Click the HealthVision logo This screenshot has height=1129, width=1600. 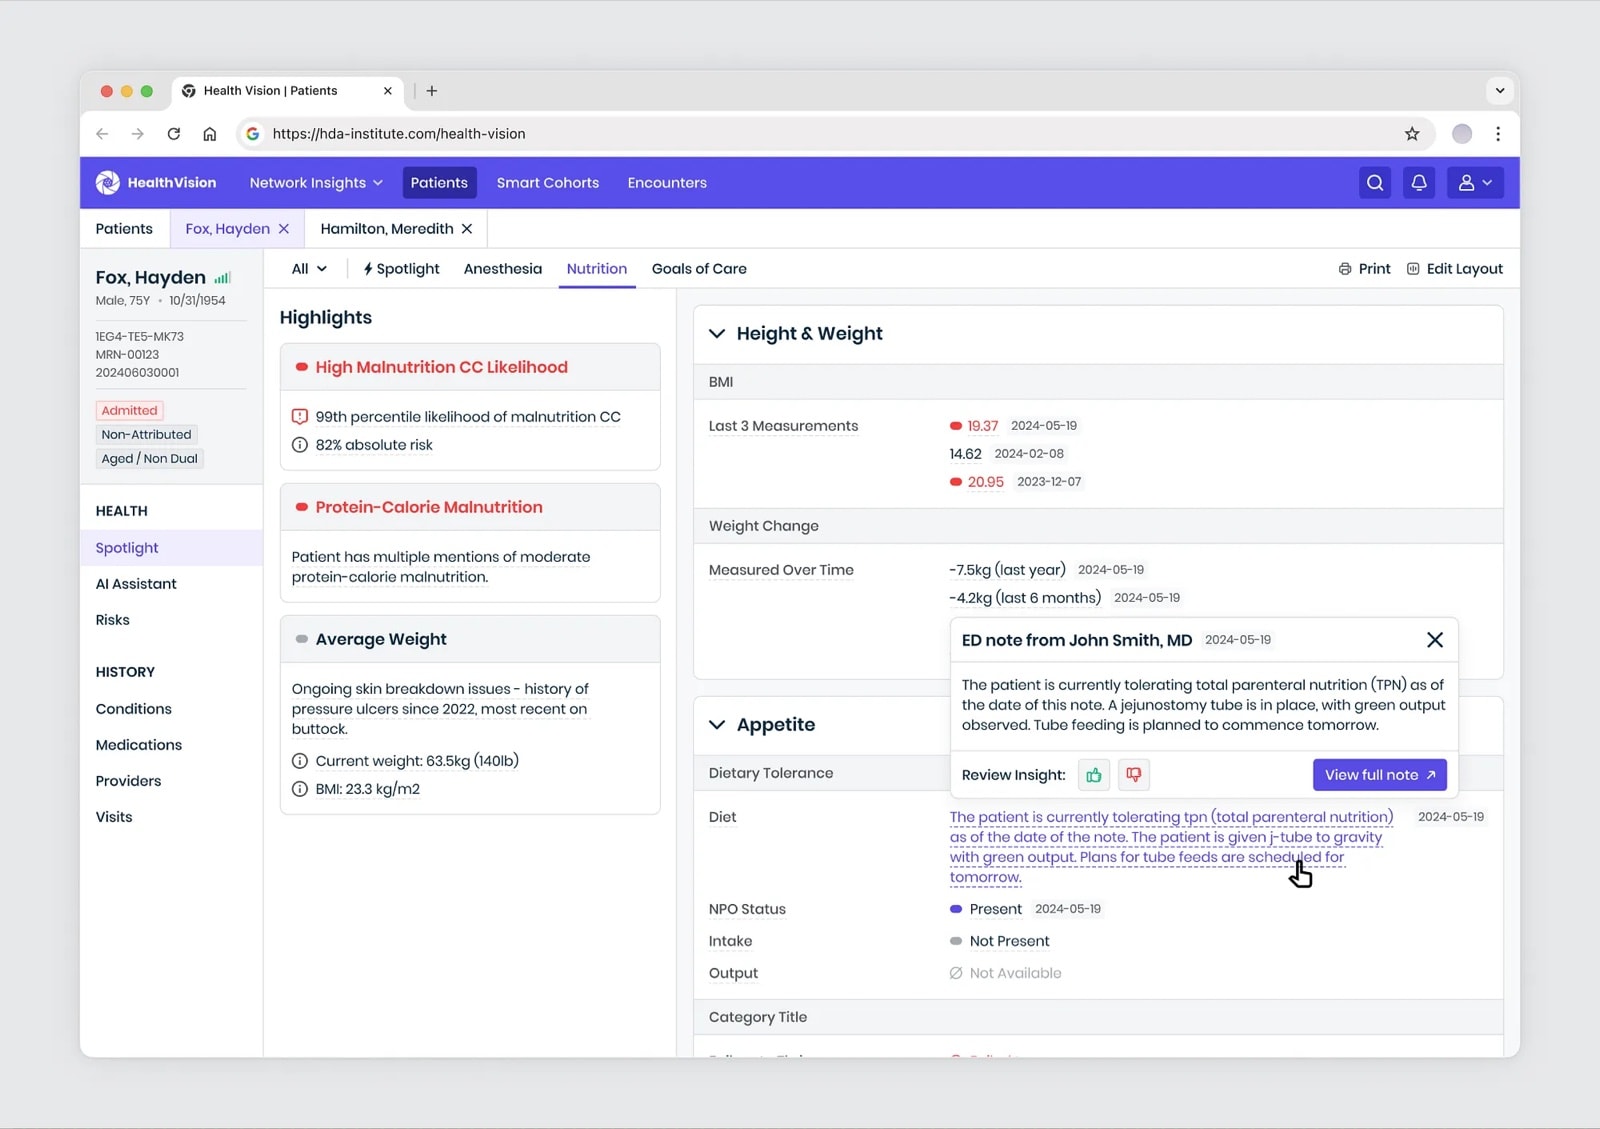[x=156, y=183]
